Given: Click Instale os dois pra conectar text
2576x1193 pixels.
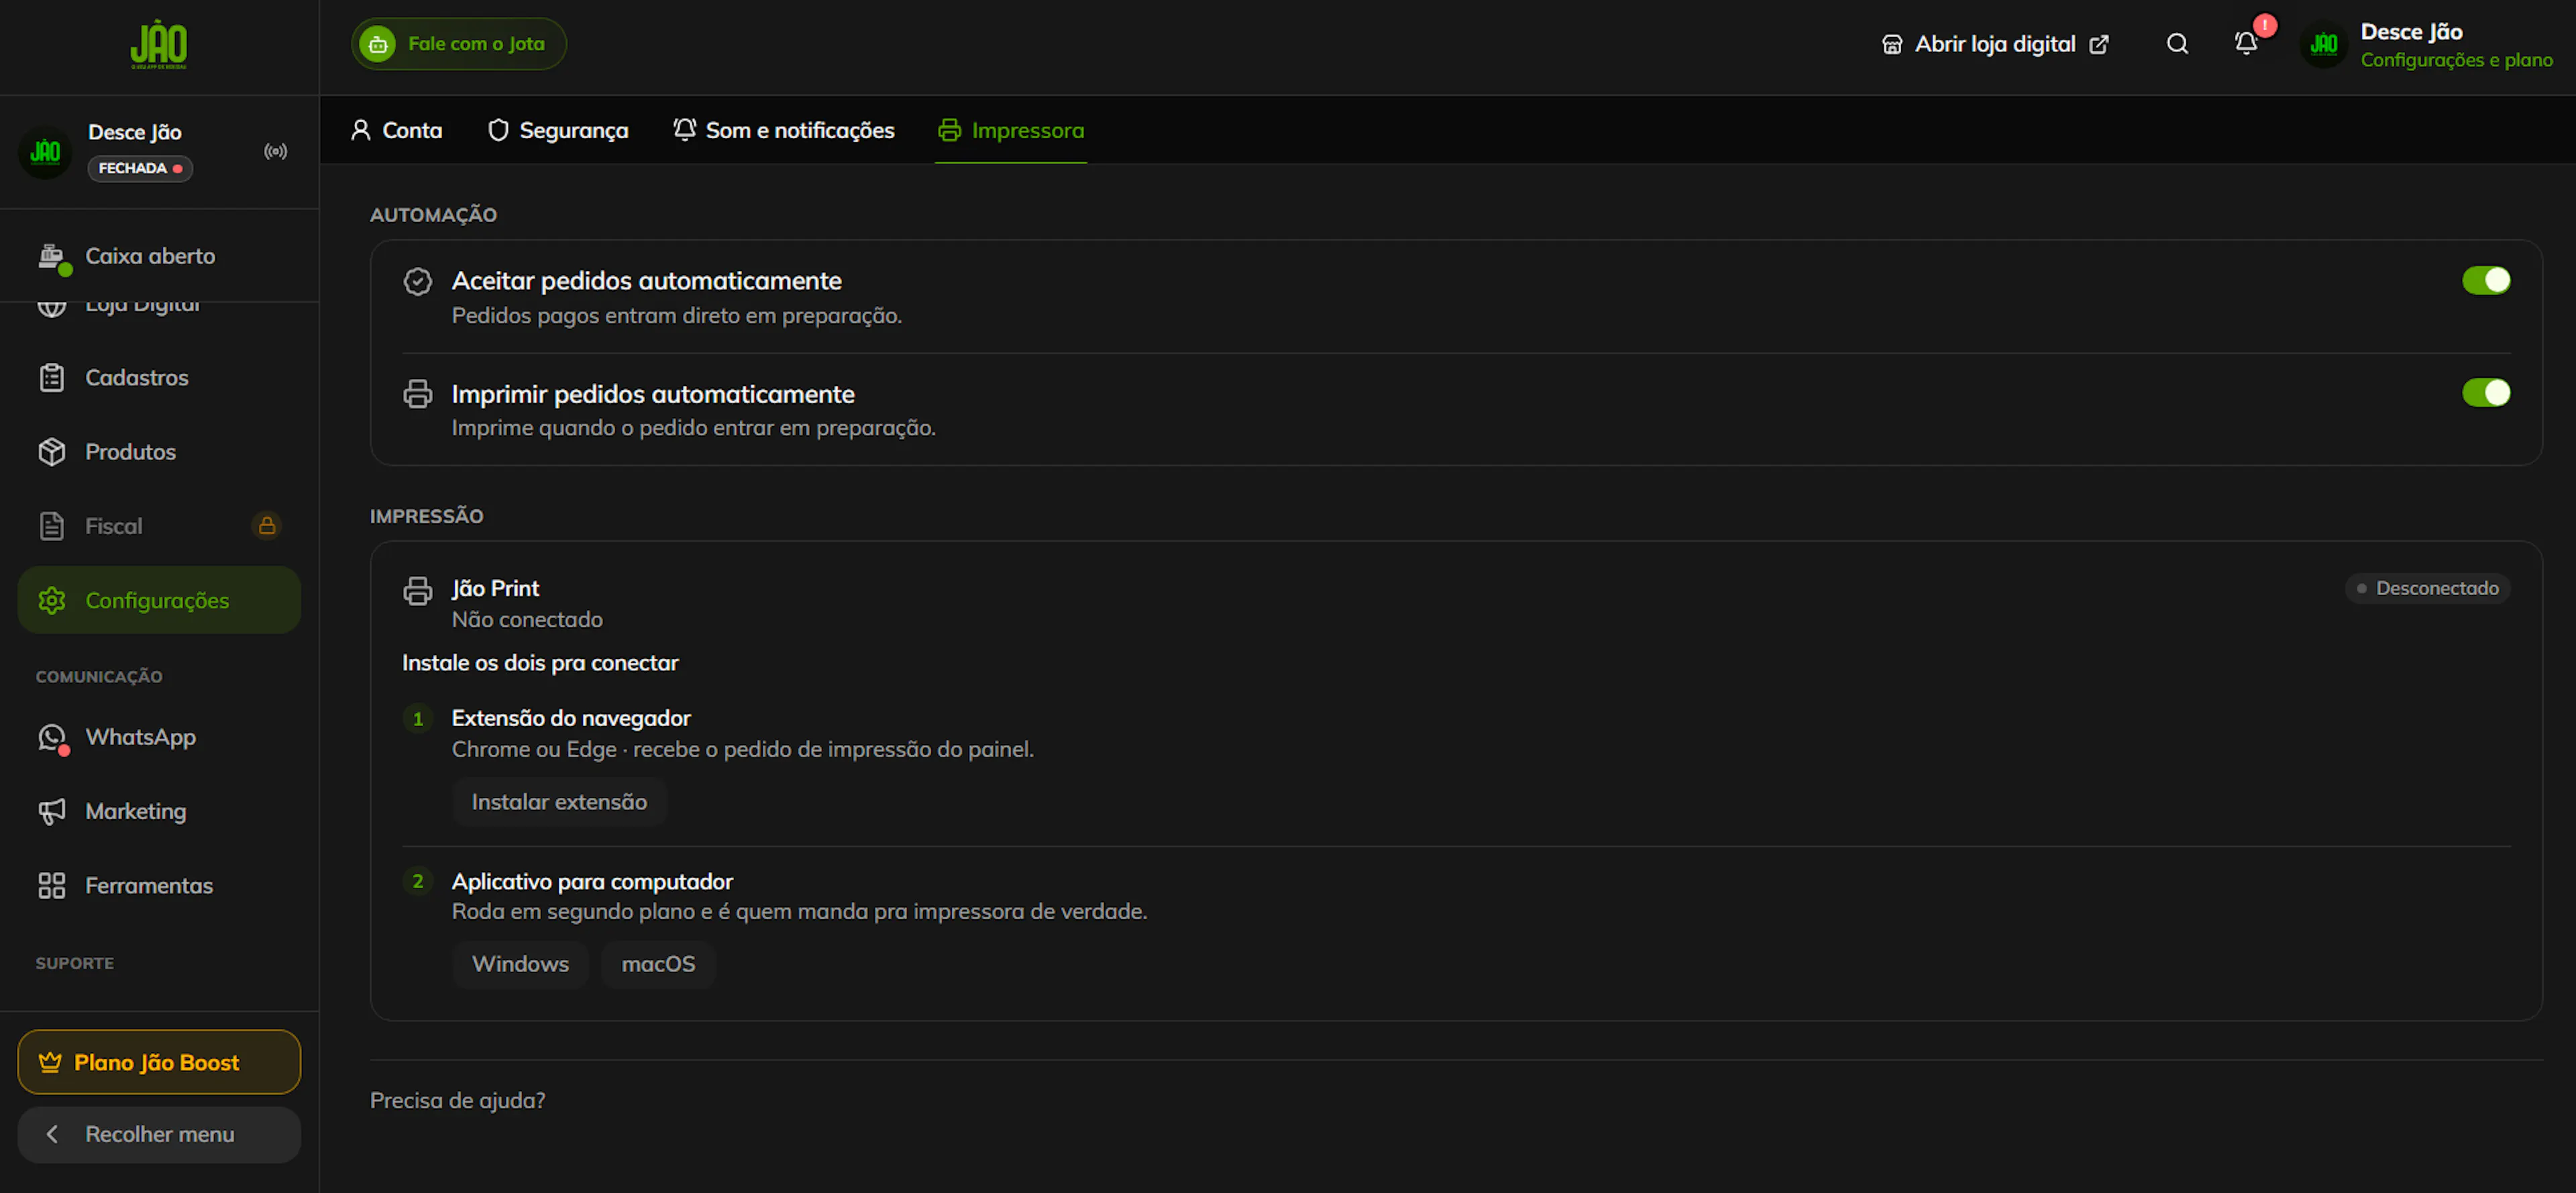Looking at the screenshot, I should (x=540, y=663).
